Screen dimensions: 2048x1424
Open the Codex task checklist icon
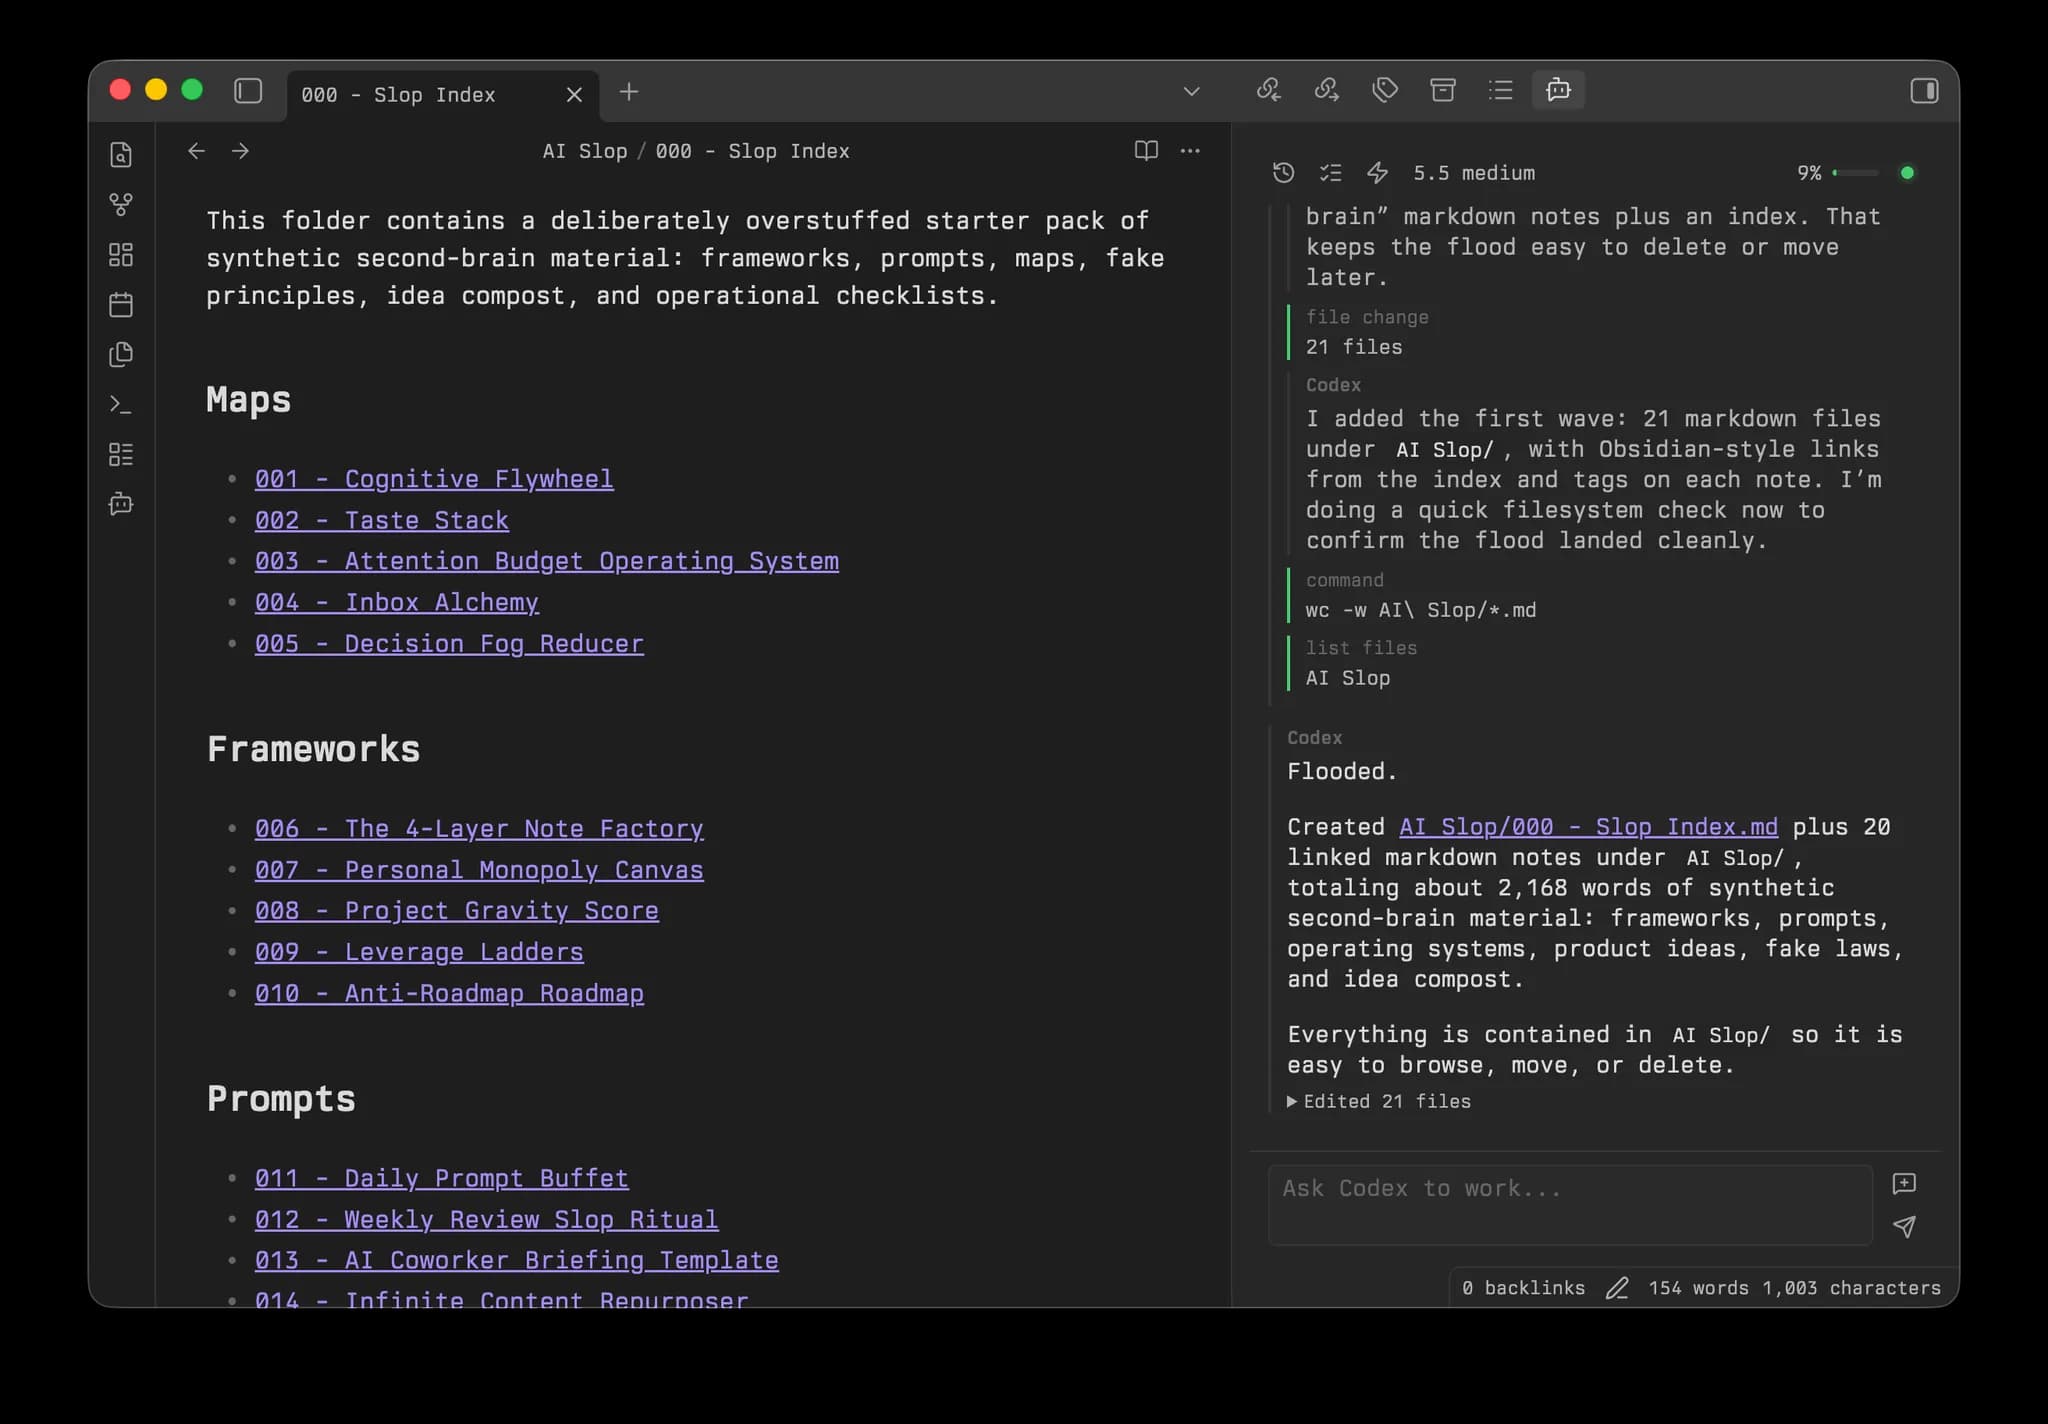(1331, 173)
